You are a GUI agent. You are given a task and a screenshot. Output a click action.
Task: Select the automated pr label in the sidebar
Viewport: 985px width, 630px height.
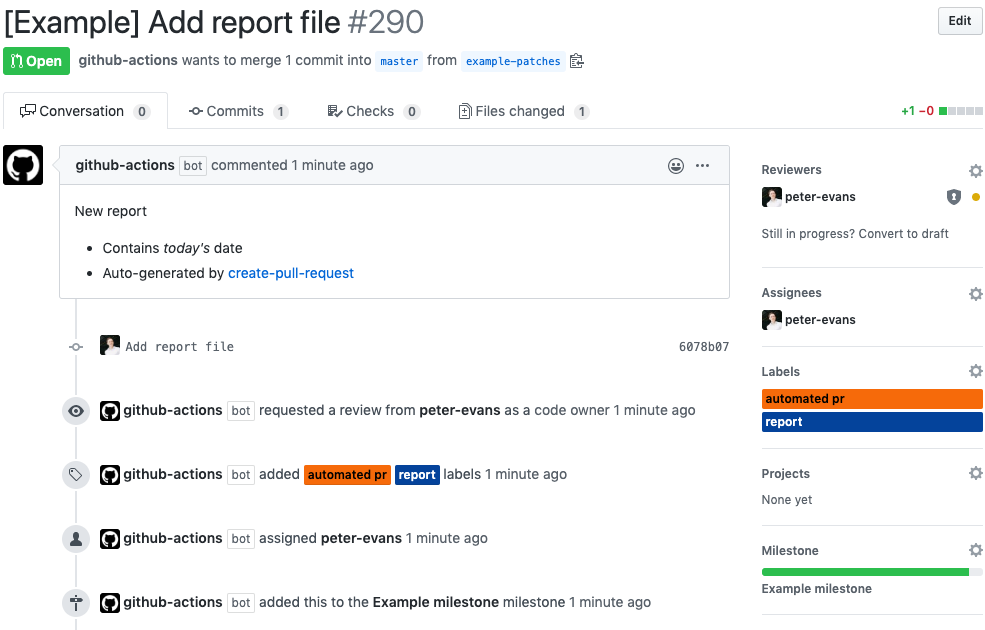pyautogui.click(x=871, y=398)
